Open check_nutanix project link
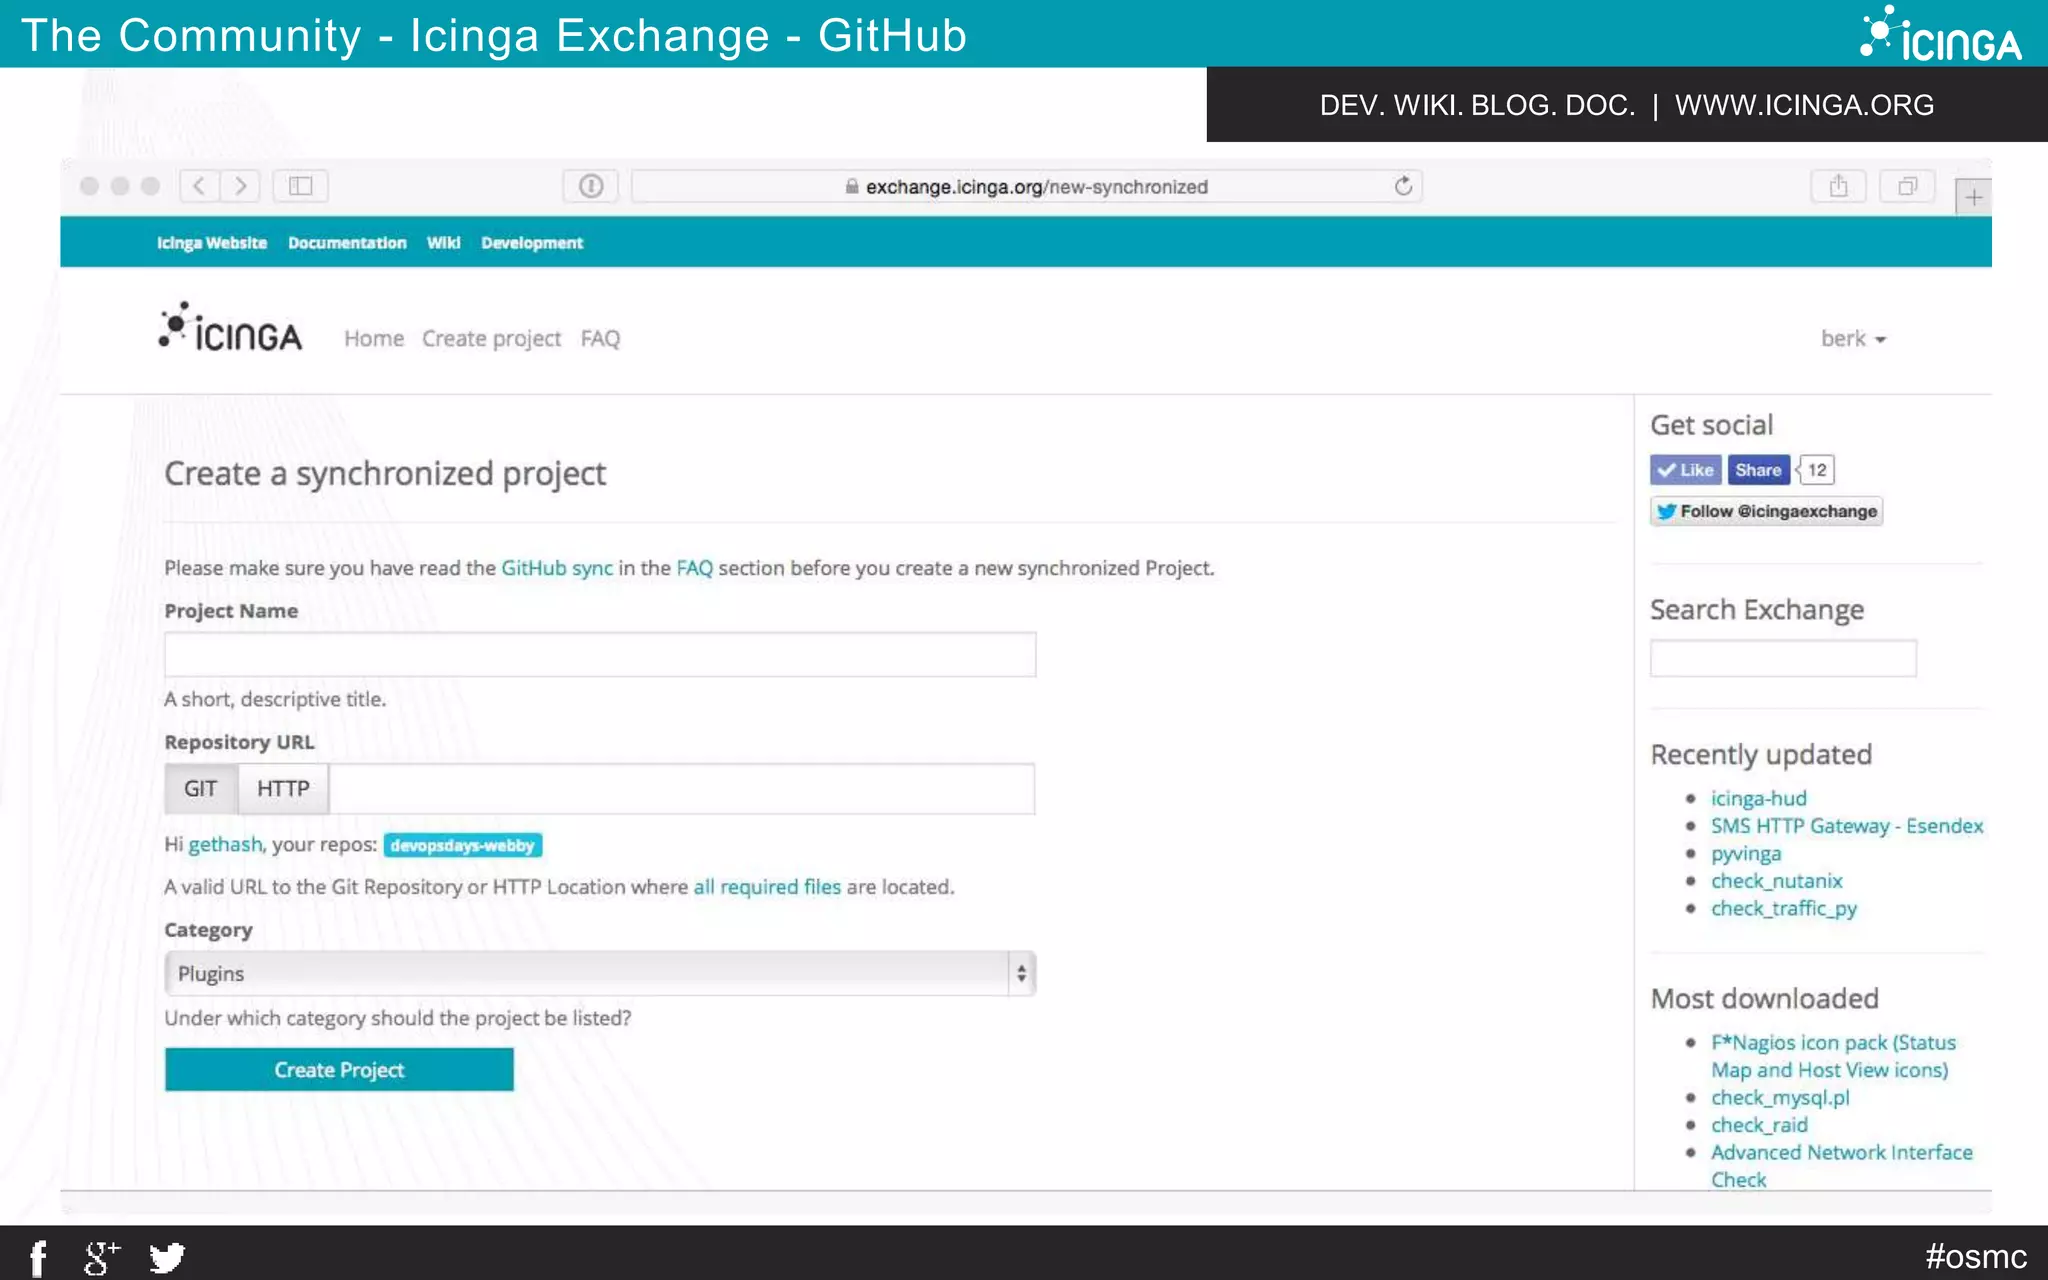Screen dimensions: 2048x1280 coord(1776,881)
